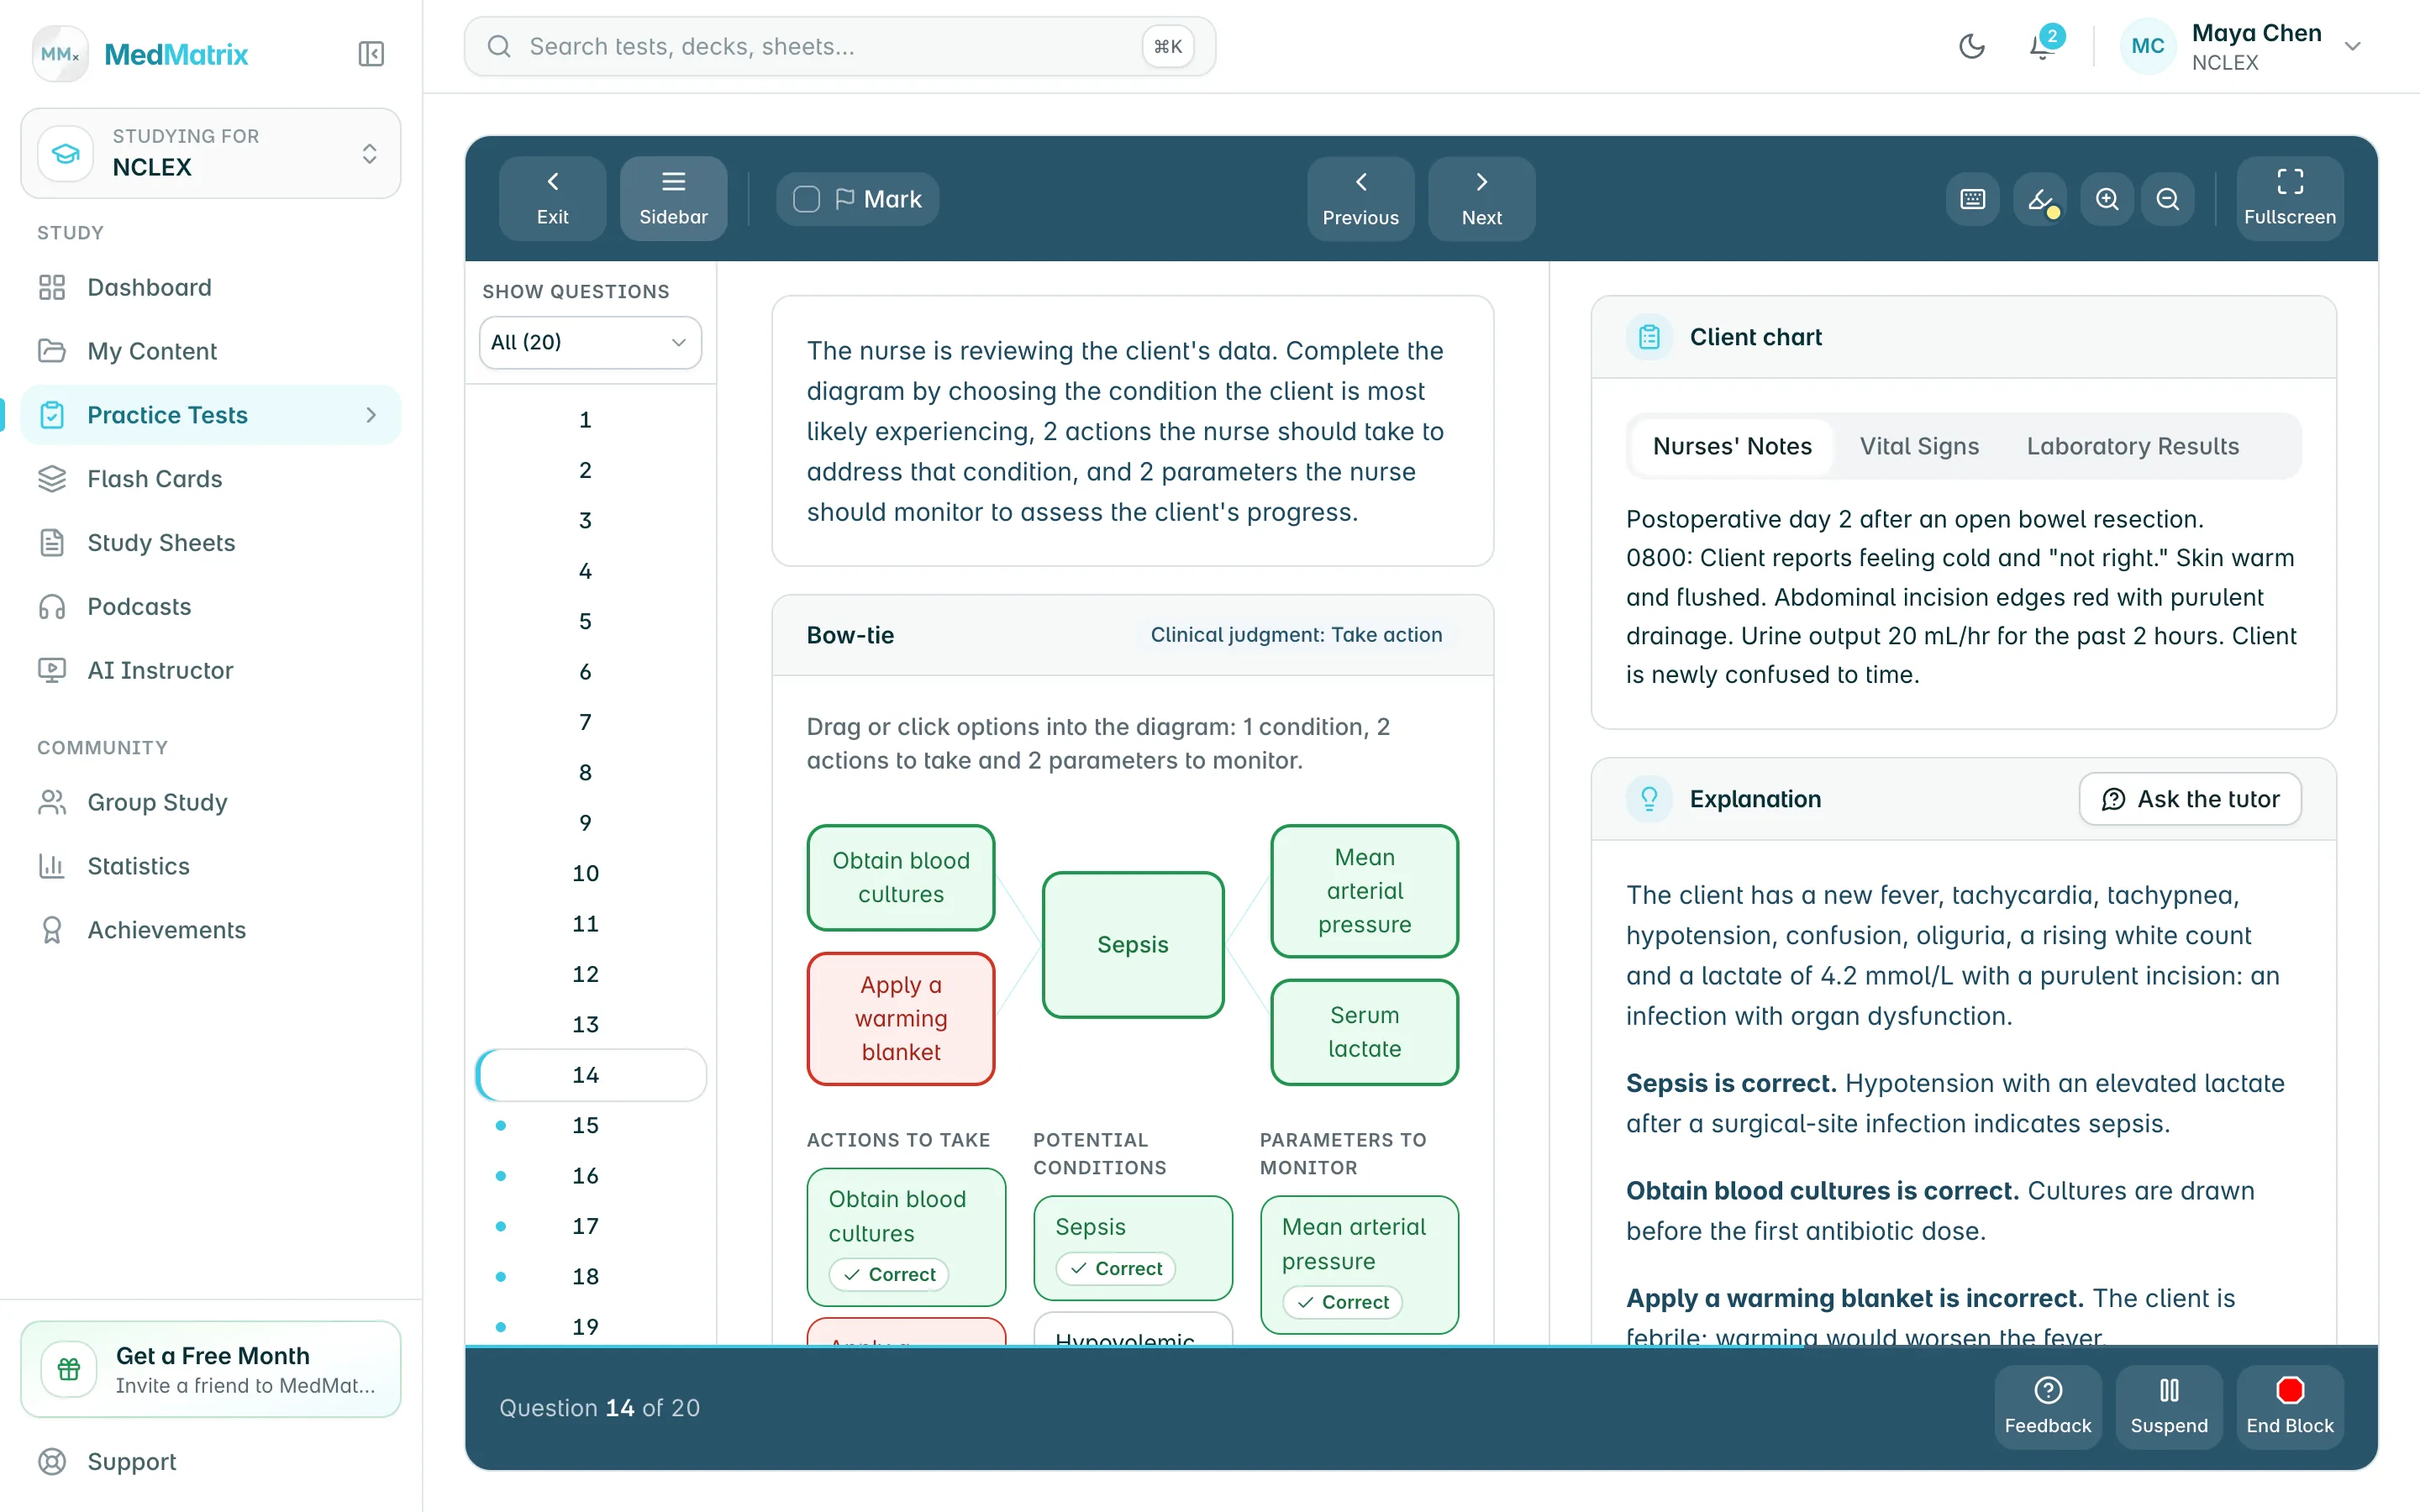
Task: Expand the Studying For NCLEX selector
Action: (x=210, y=153)
